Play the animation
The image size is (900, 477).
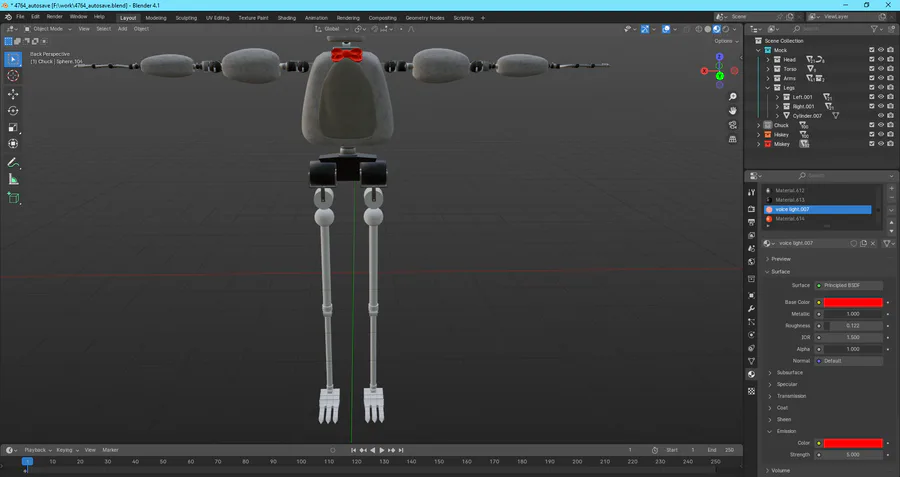coord(382,450)
